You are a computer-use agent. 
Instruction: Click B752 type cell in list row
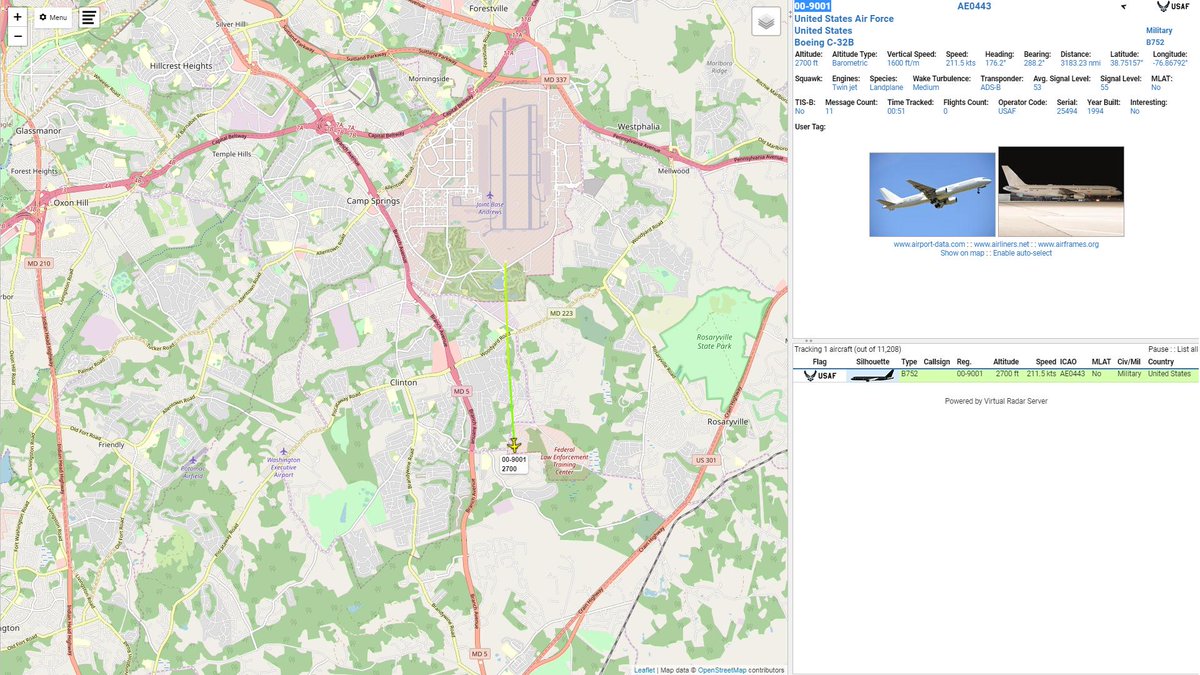[x=909, y=374]
